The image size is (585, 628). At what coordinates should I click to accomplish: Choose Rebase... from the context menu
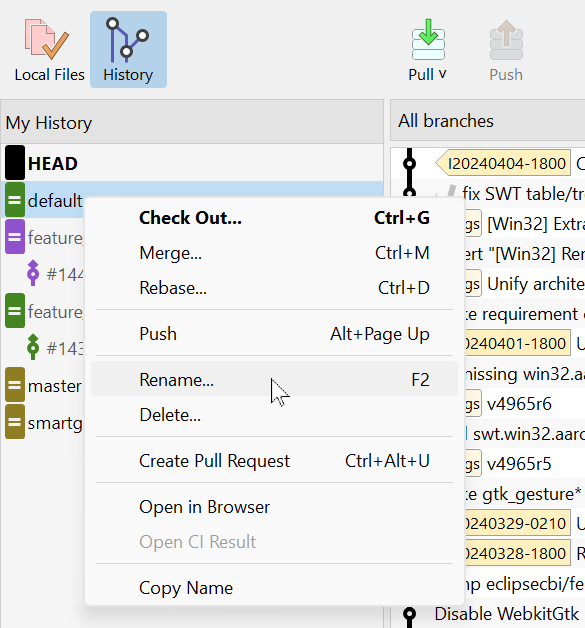pyautogui.click(x=274, y=288)
